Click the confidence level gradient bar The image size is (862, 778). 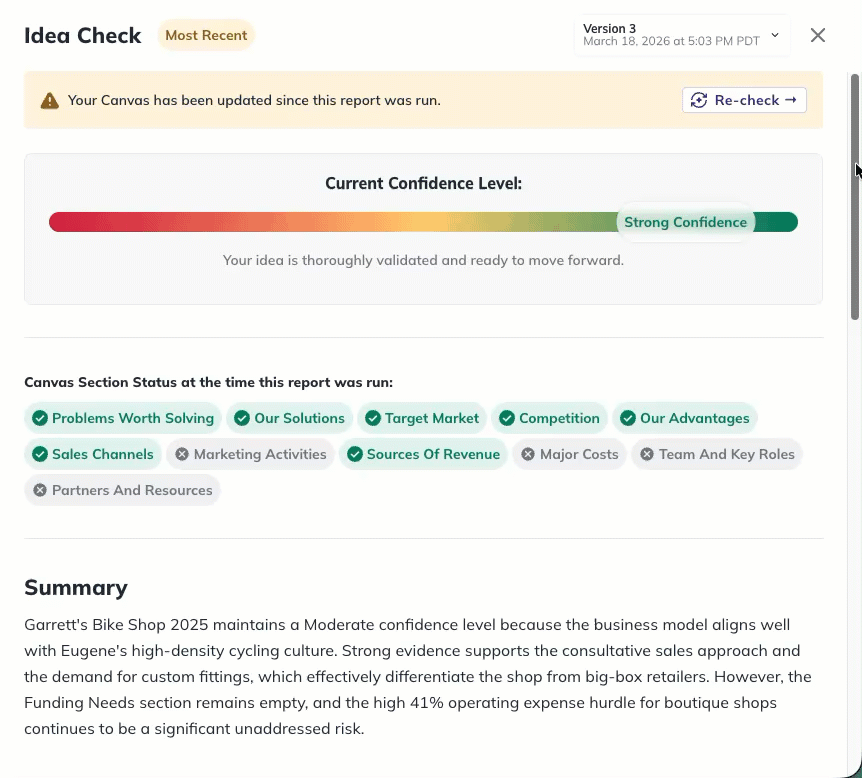tap(300, 222)
